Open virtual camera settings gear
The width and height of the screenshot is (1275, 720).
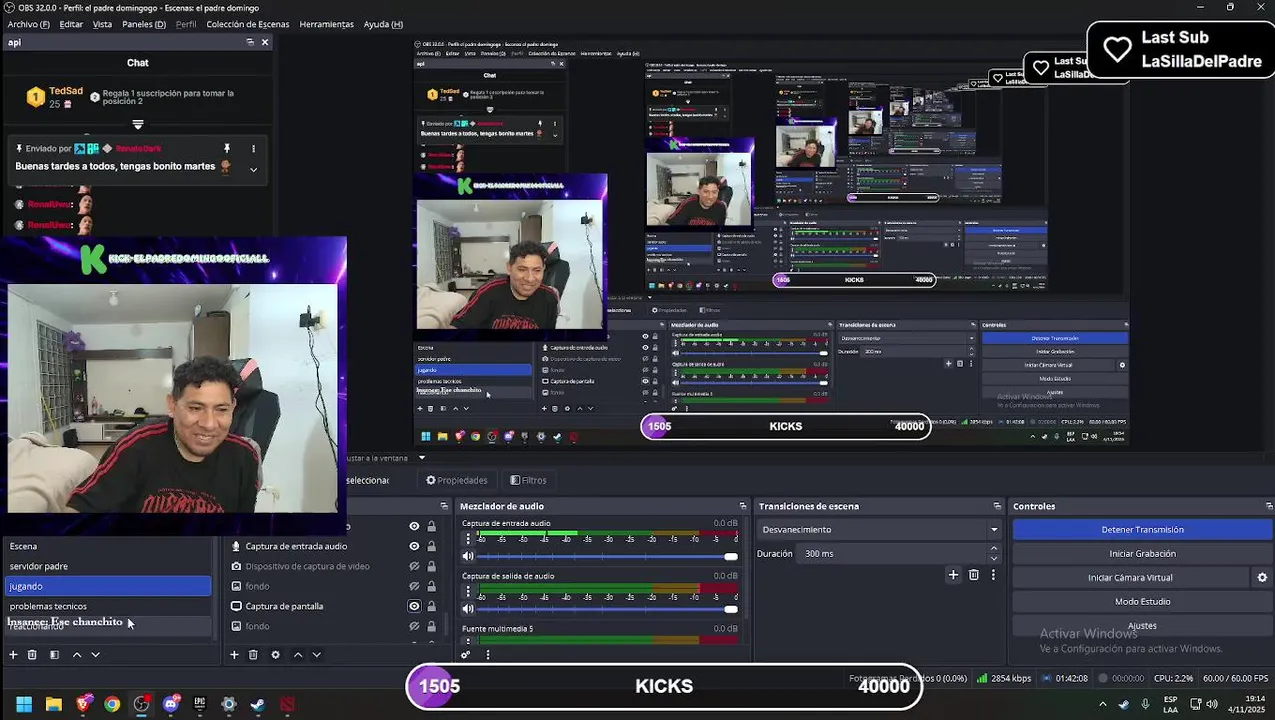(1262, 577)
